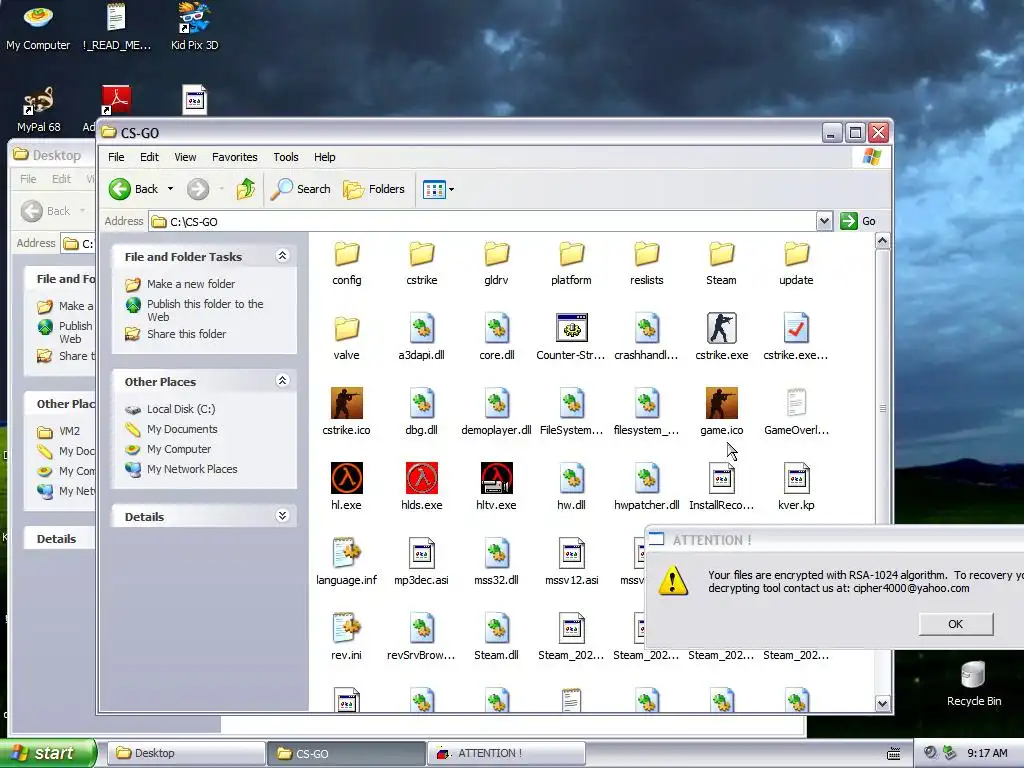This screenshot has height=768, width=1024.
Task: Collapse the Other Places panel
Action: coord(282,381)
